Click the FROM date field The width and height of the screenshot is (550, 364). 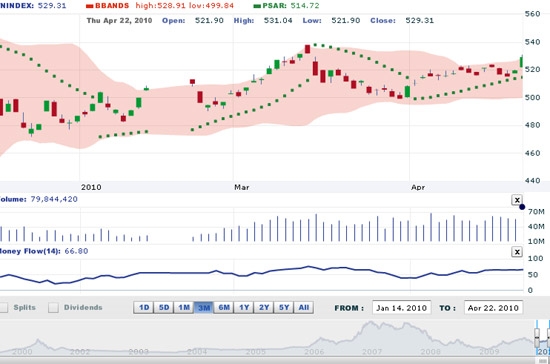click(x=402, y=308)
